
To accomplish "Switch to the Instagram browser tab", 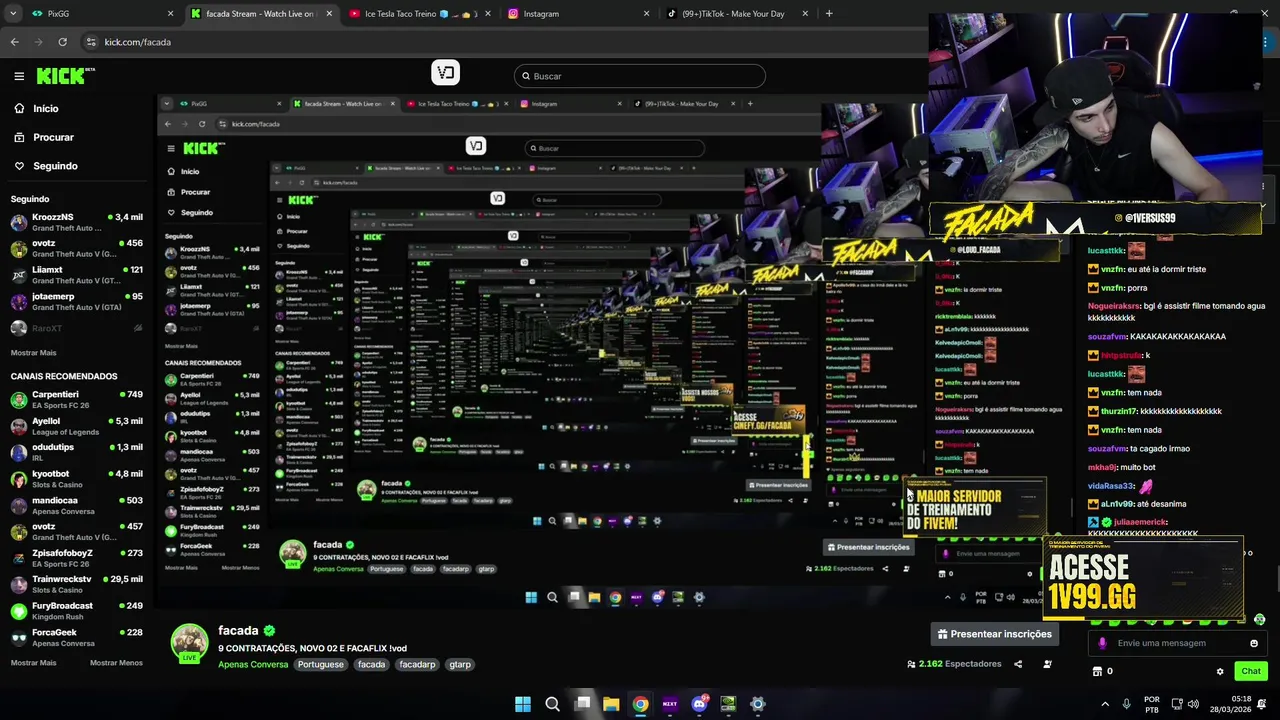I will [x=578, y=14].
